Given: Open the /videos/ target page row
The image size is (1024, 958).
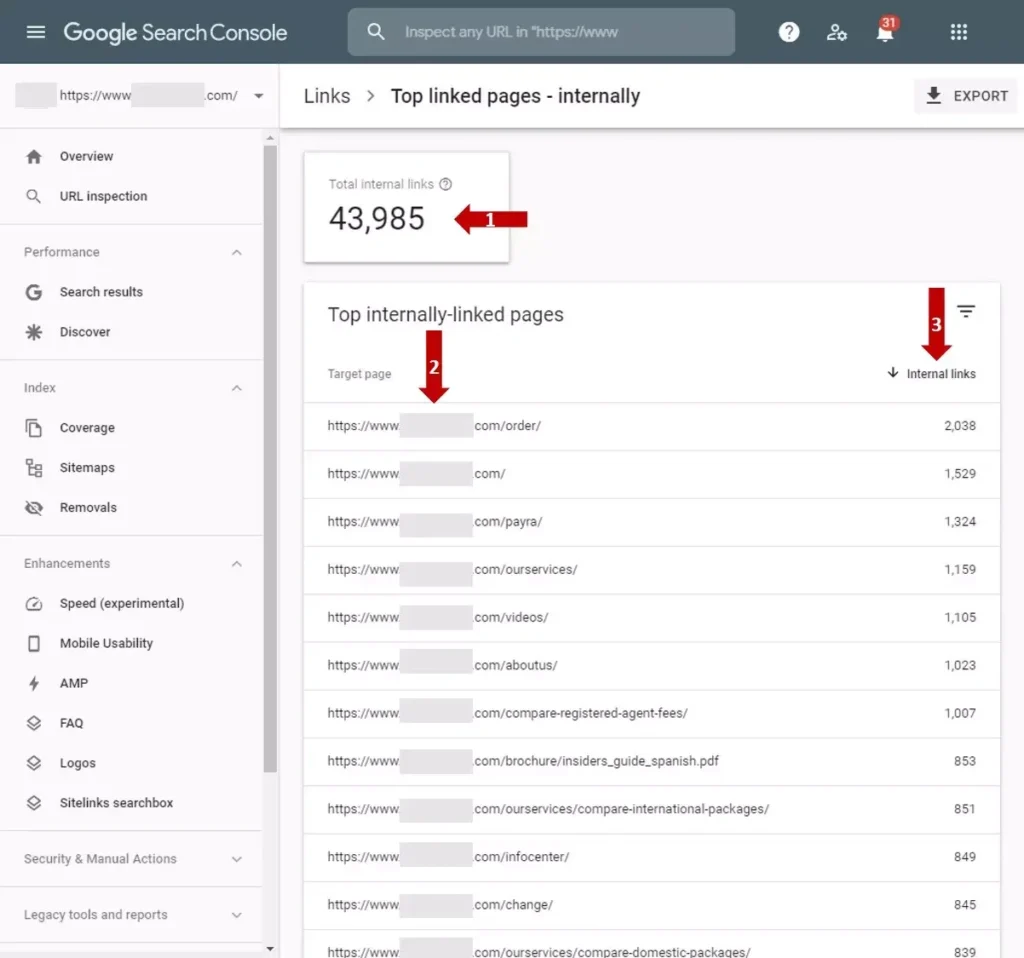Looking at the screenshot, I should coord(651,618).
